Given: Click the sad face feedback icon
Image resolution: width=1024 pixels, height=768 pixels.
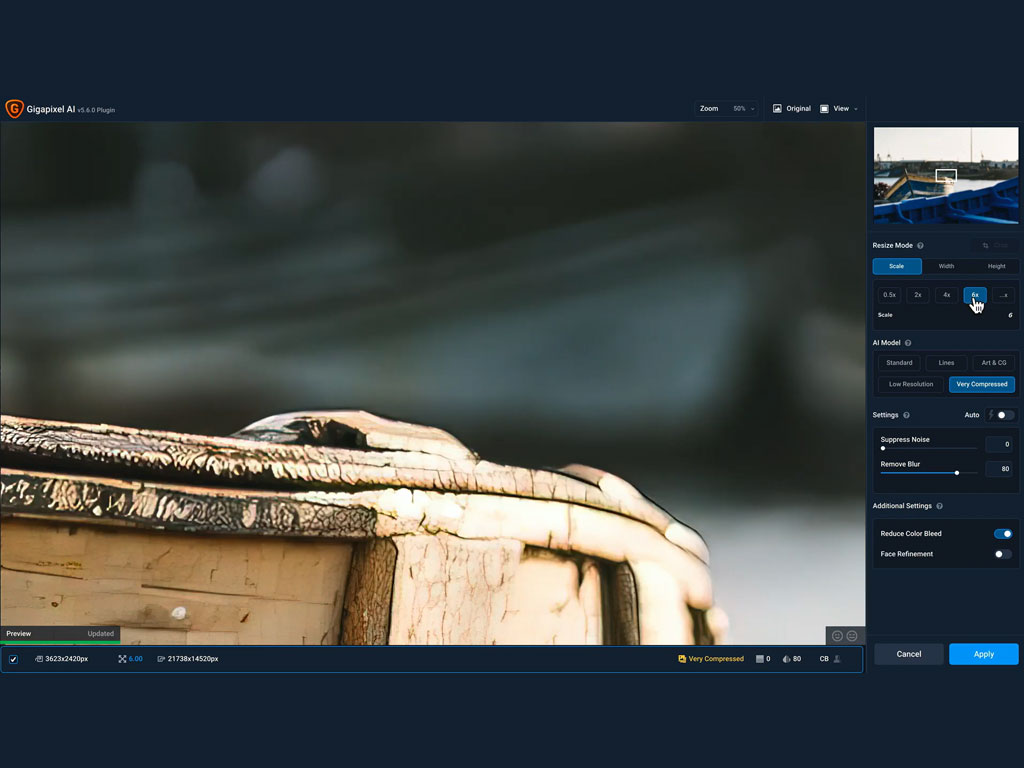Looking at the screenshot, I should coord(852,636).
